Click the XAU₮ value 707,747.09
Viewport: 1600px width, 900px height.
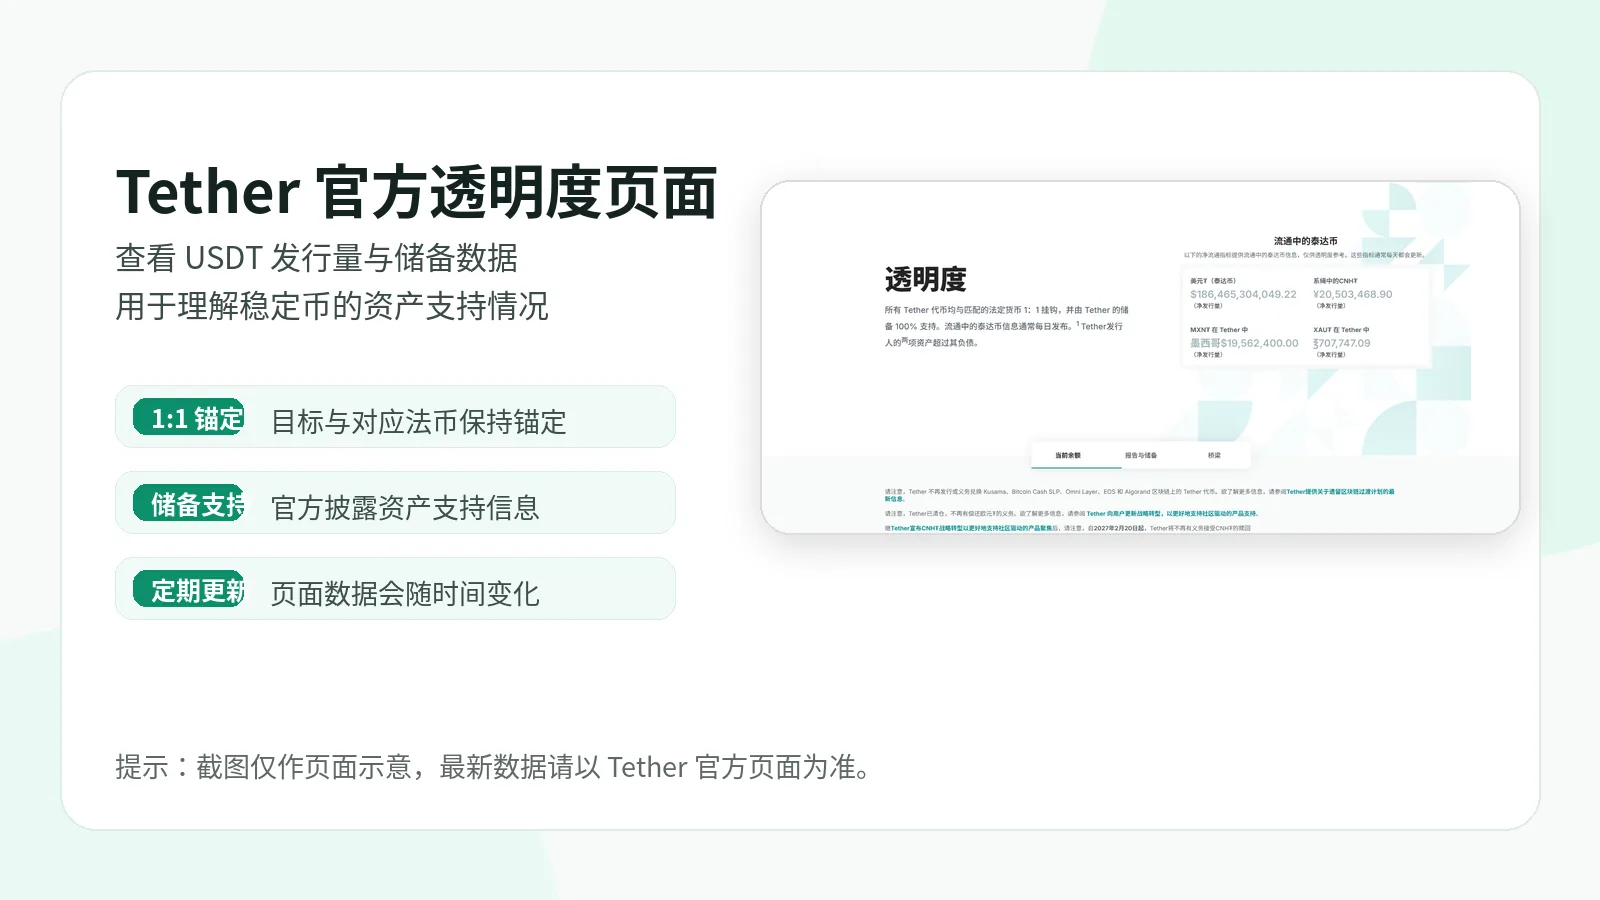1342,343
